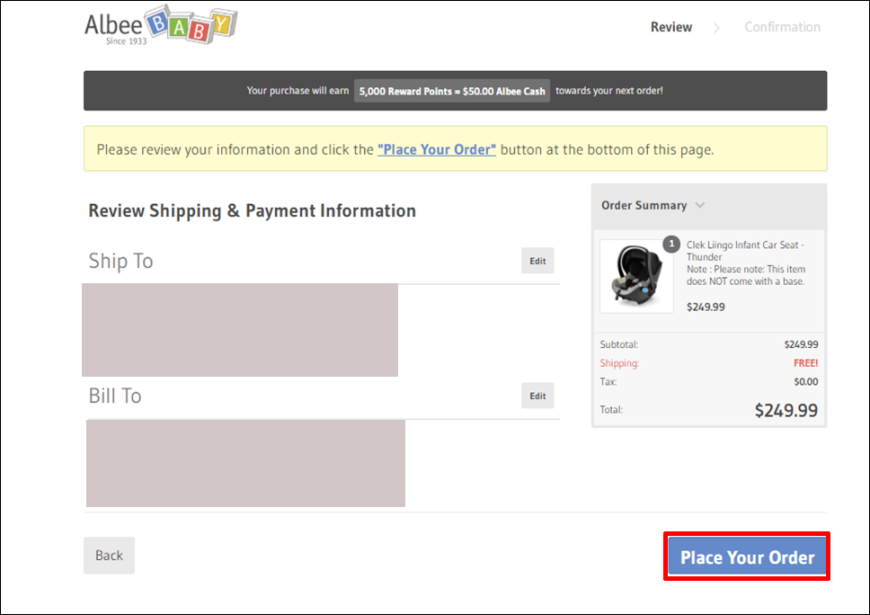Follow the "Place Your Order" hyperlink
Image resolution: width=870 pixels, height=615 pixels.
coord(437,150)
